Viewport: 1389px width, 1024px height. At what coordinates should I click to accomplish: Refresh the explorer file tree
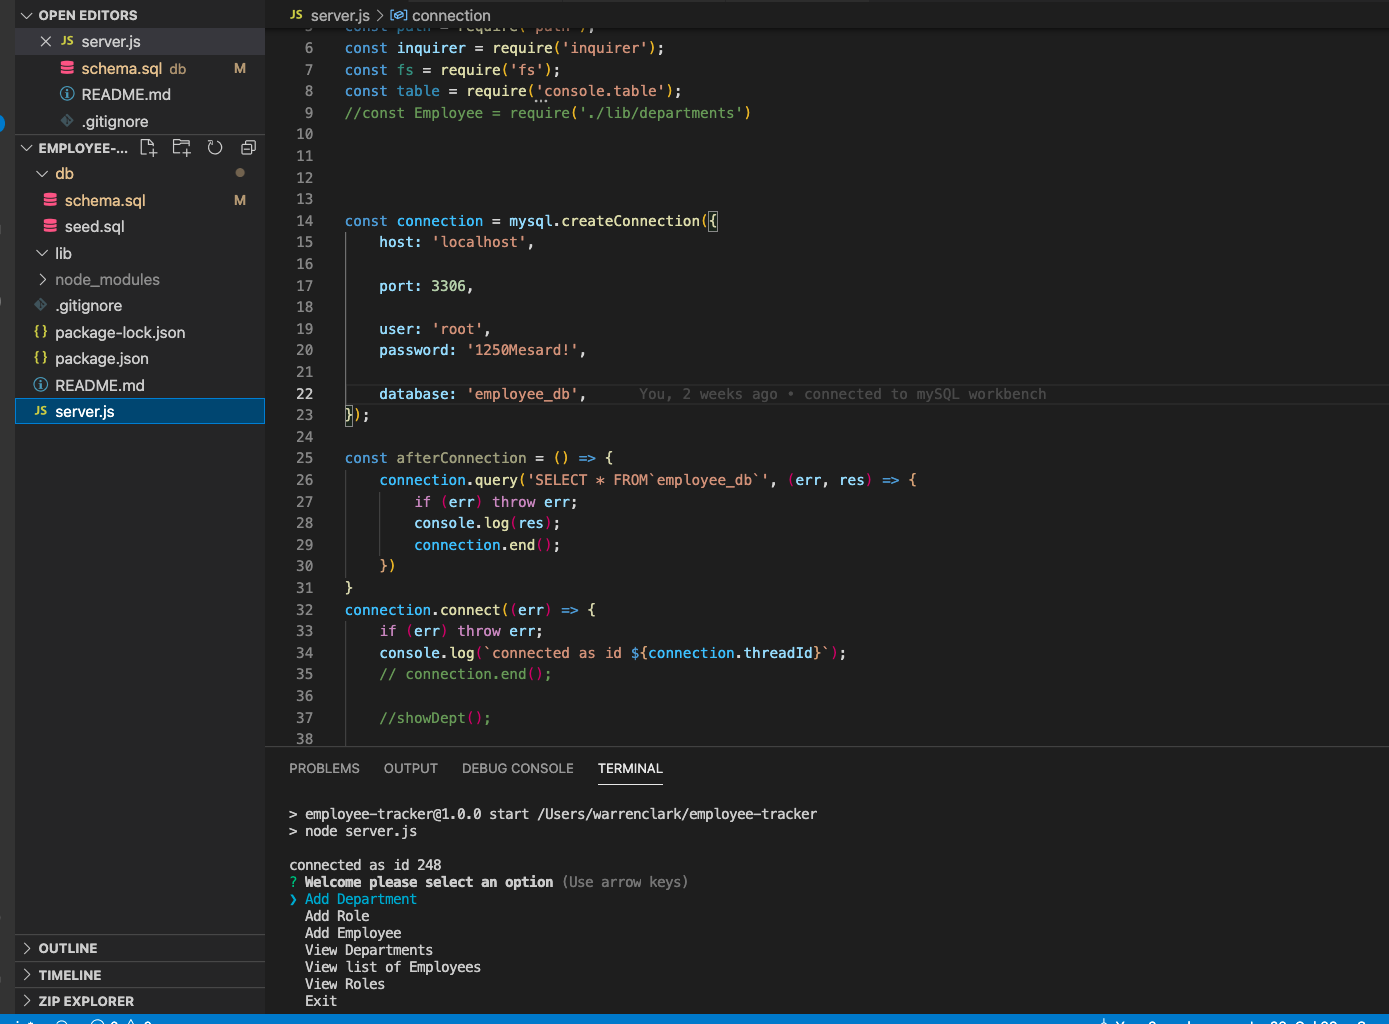215,147
